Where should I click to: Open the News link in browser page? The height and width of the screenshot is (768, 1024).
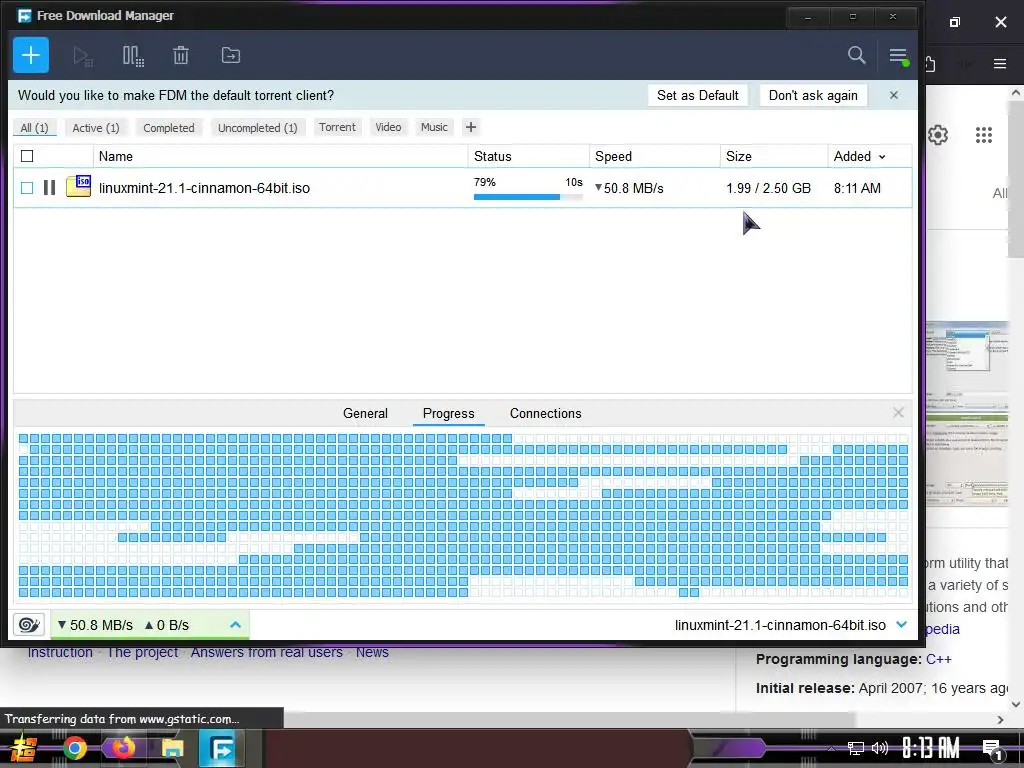372,652
